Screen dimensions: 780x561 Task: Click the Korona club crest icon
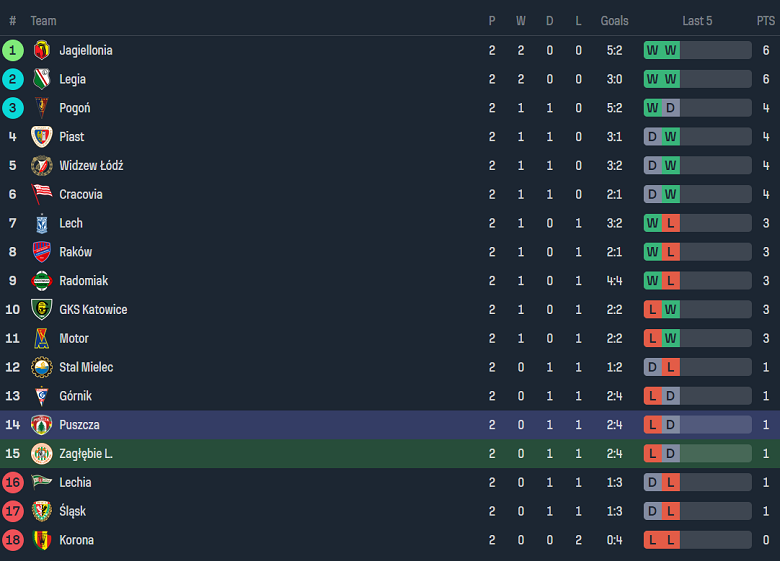click(x=41, y=540)
